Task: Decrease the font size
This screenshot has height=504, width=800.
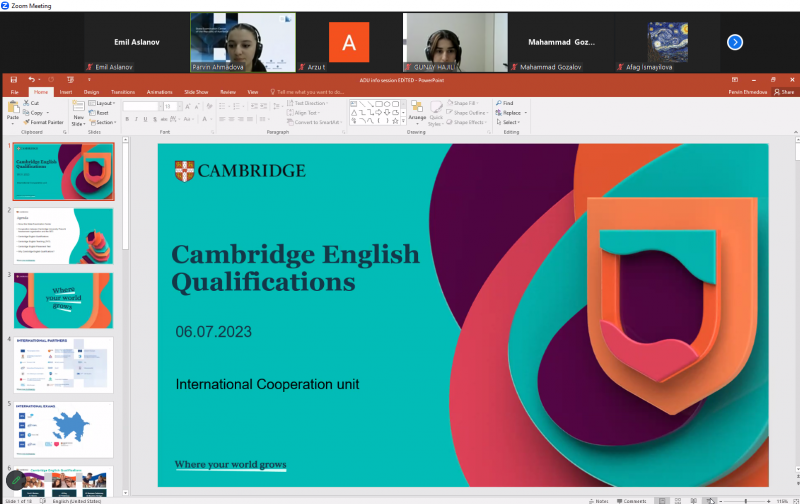Action: (x=197, y=106)
